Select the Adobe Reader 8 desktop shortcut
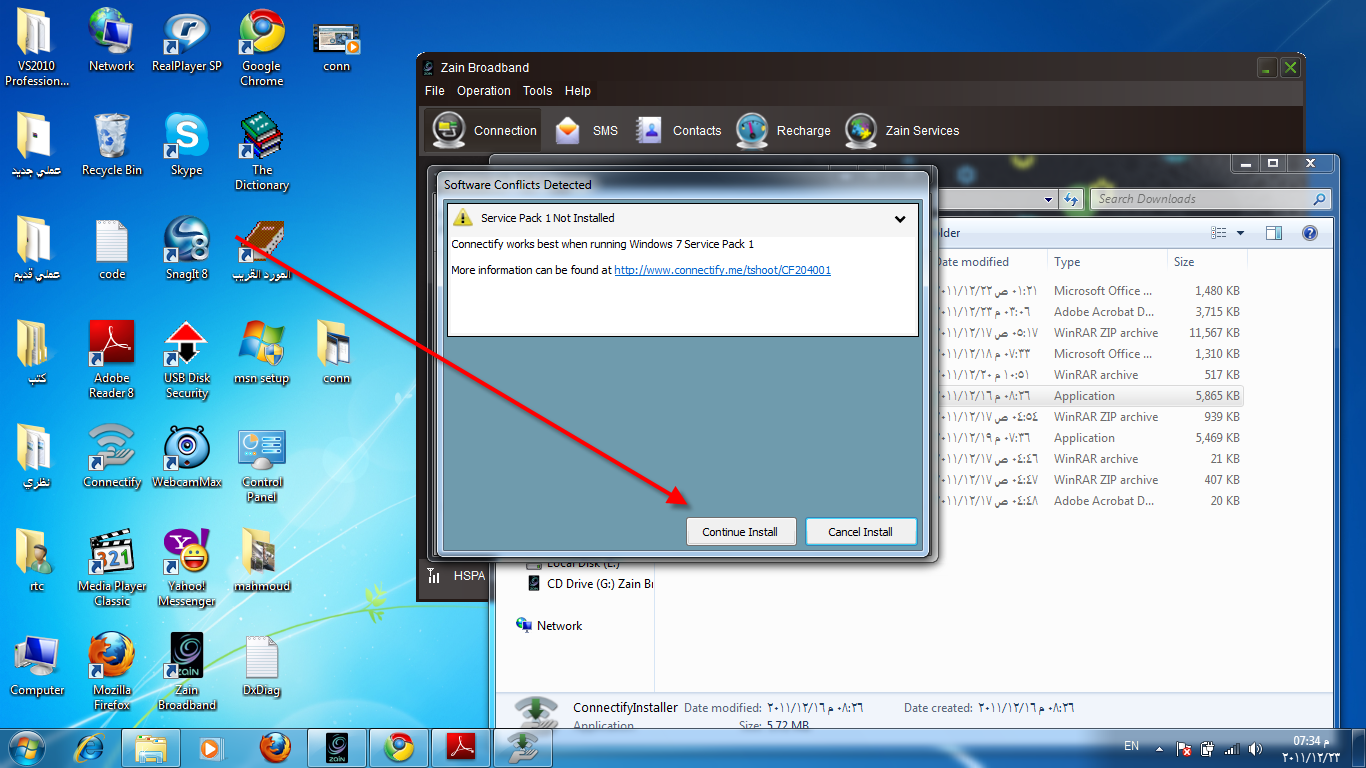The width and height of the screenshot is (1366, 768). coord(111,359)
